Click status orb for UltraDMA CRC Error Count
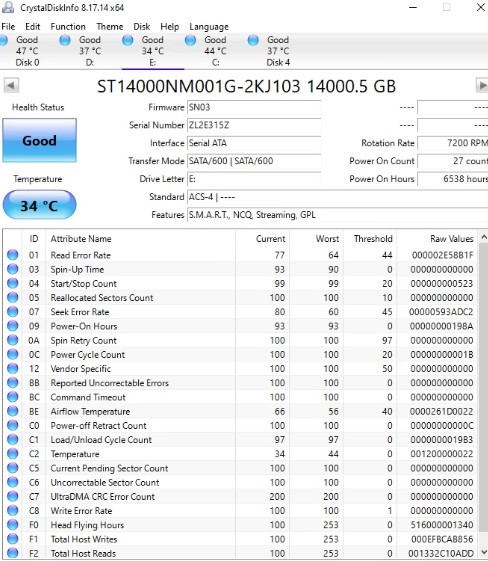 pyautogui.click(x=13, y=496)
